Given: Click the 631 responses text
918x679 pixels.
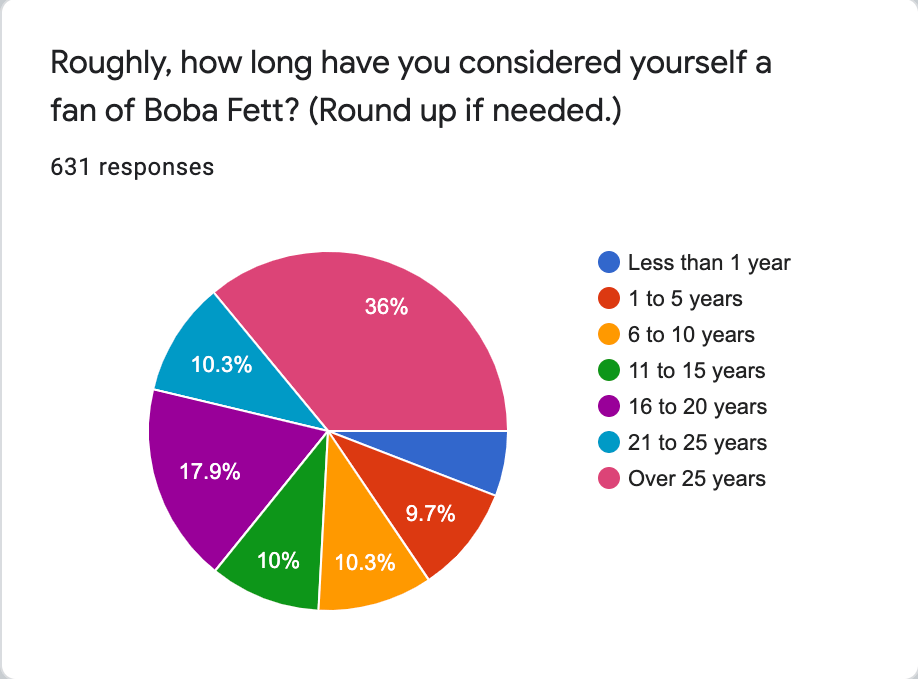Looking at the screenshot, I should pos(132,167).
